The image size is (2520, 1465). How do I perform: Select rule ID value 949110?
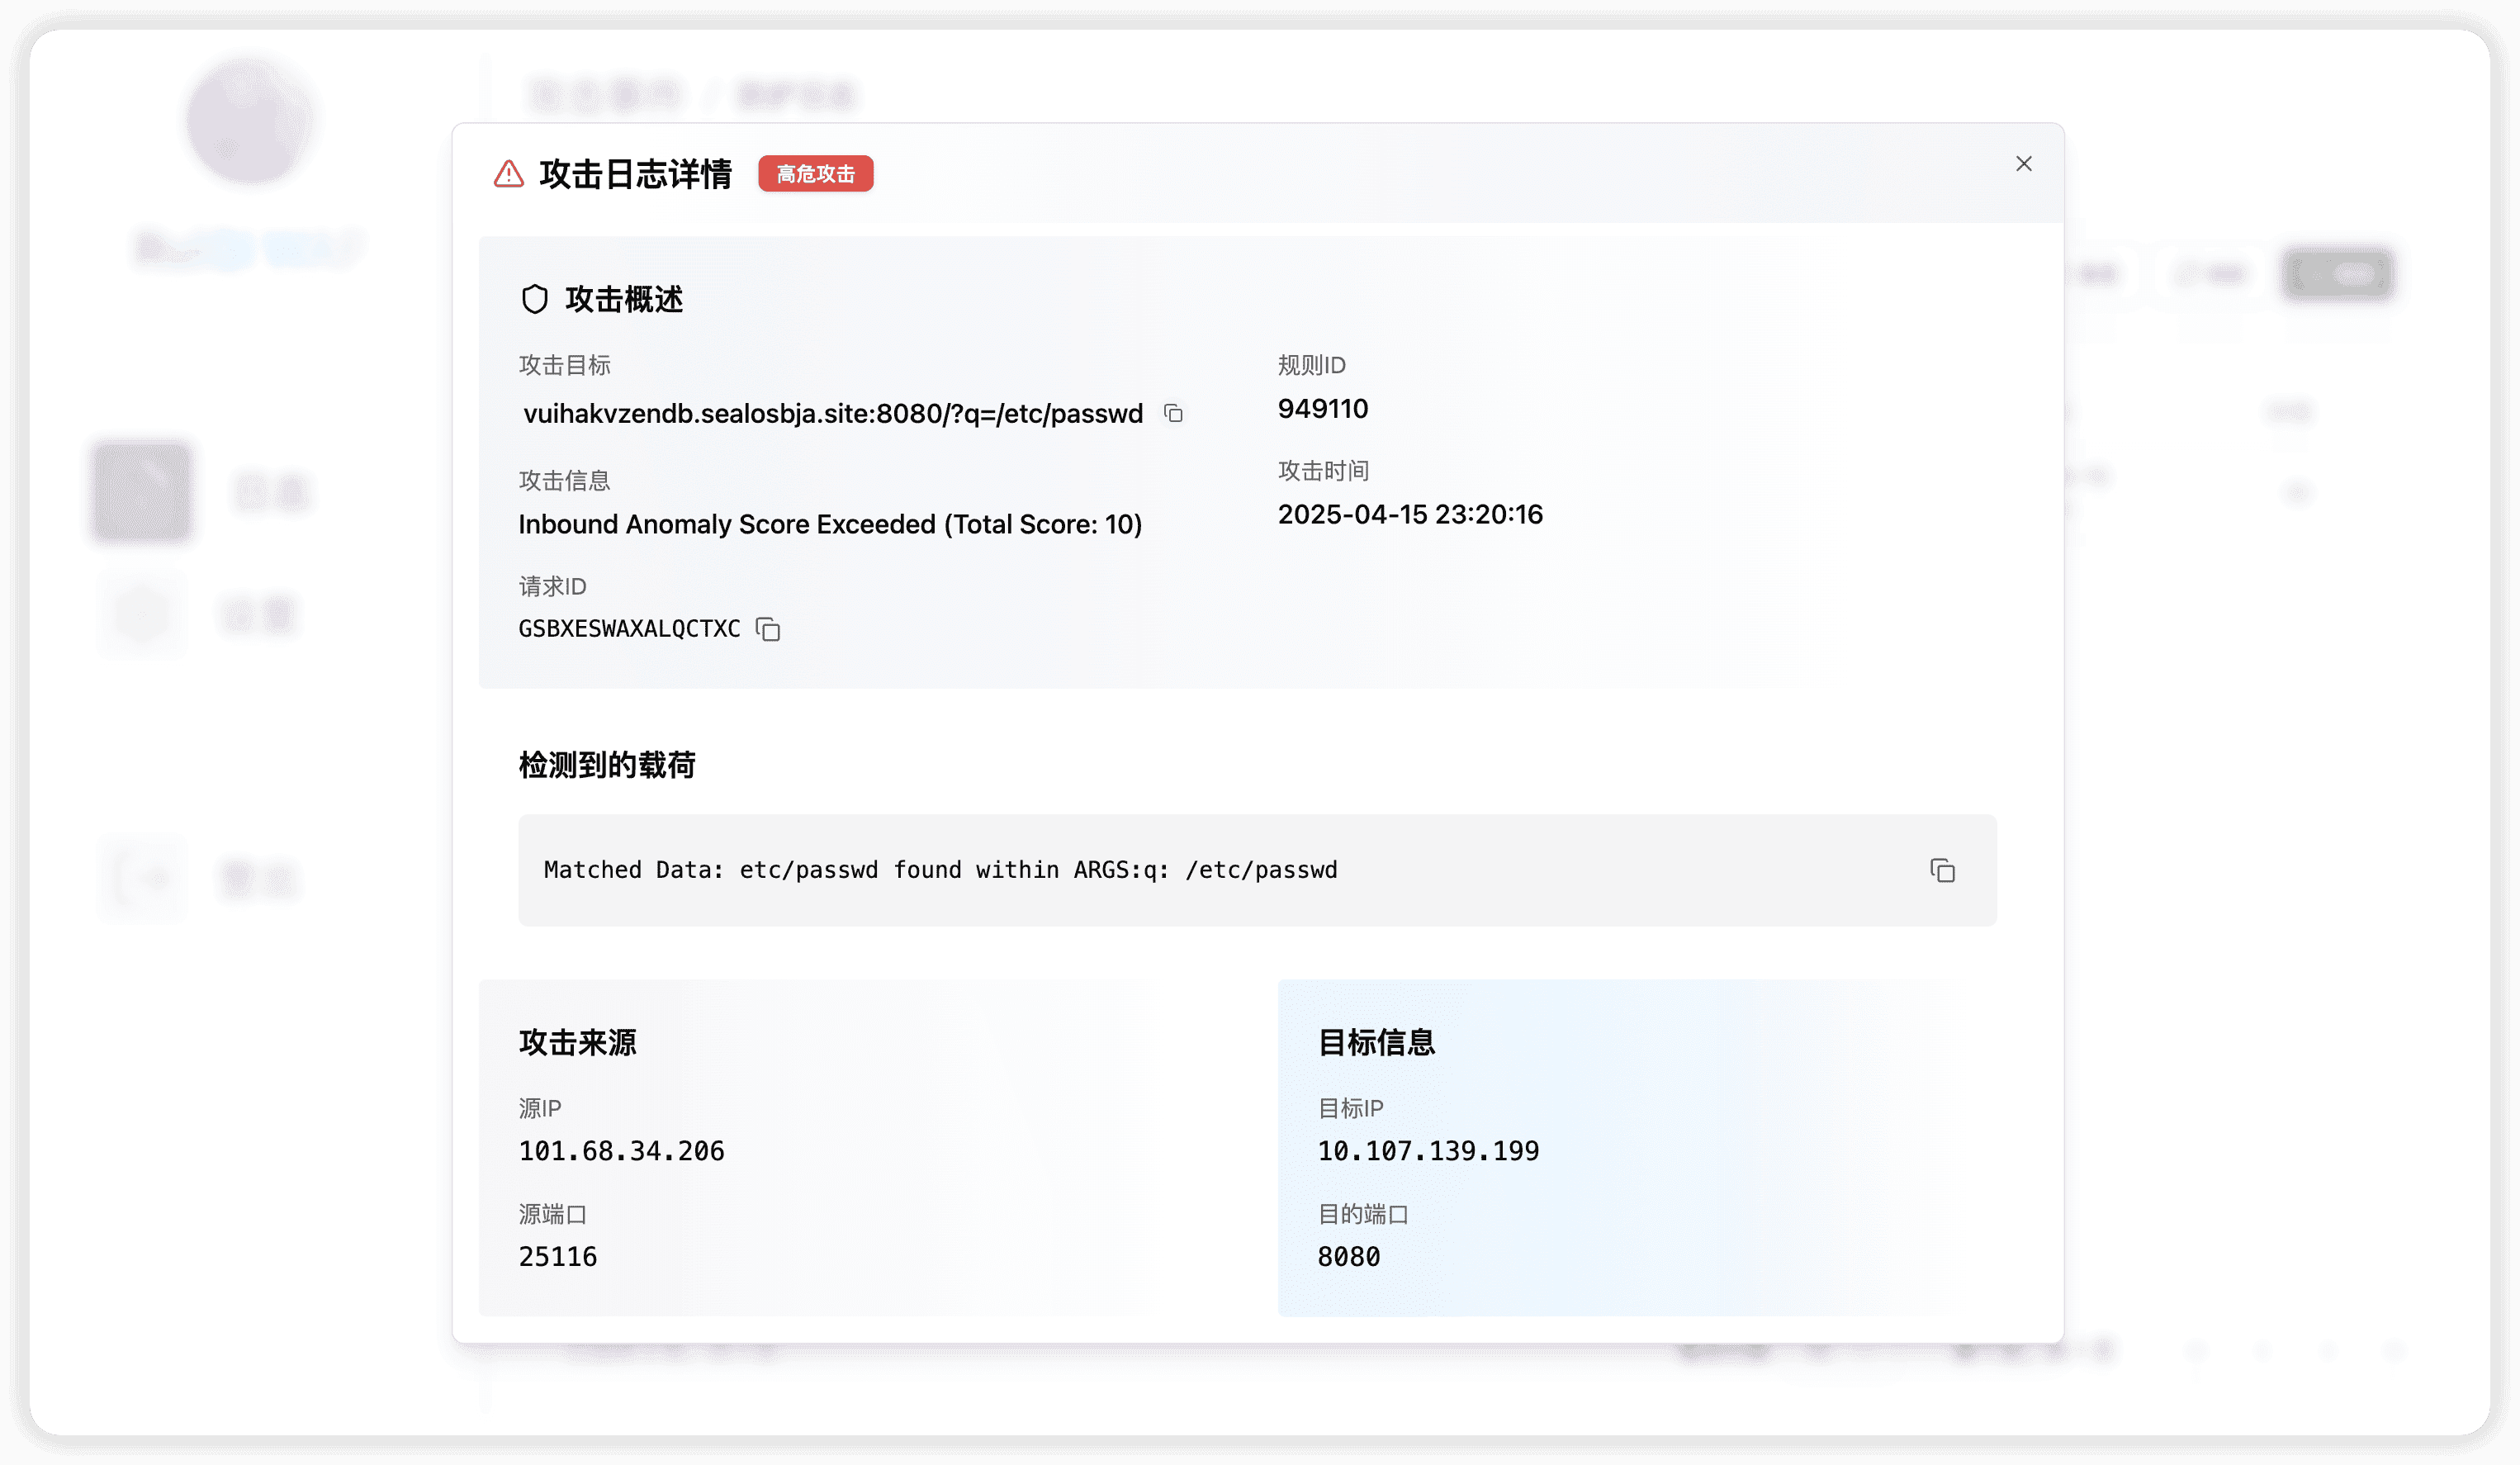[1322, 408]
